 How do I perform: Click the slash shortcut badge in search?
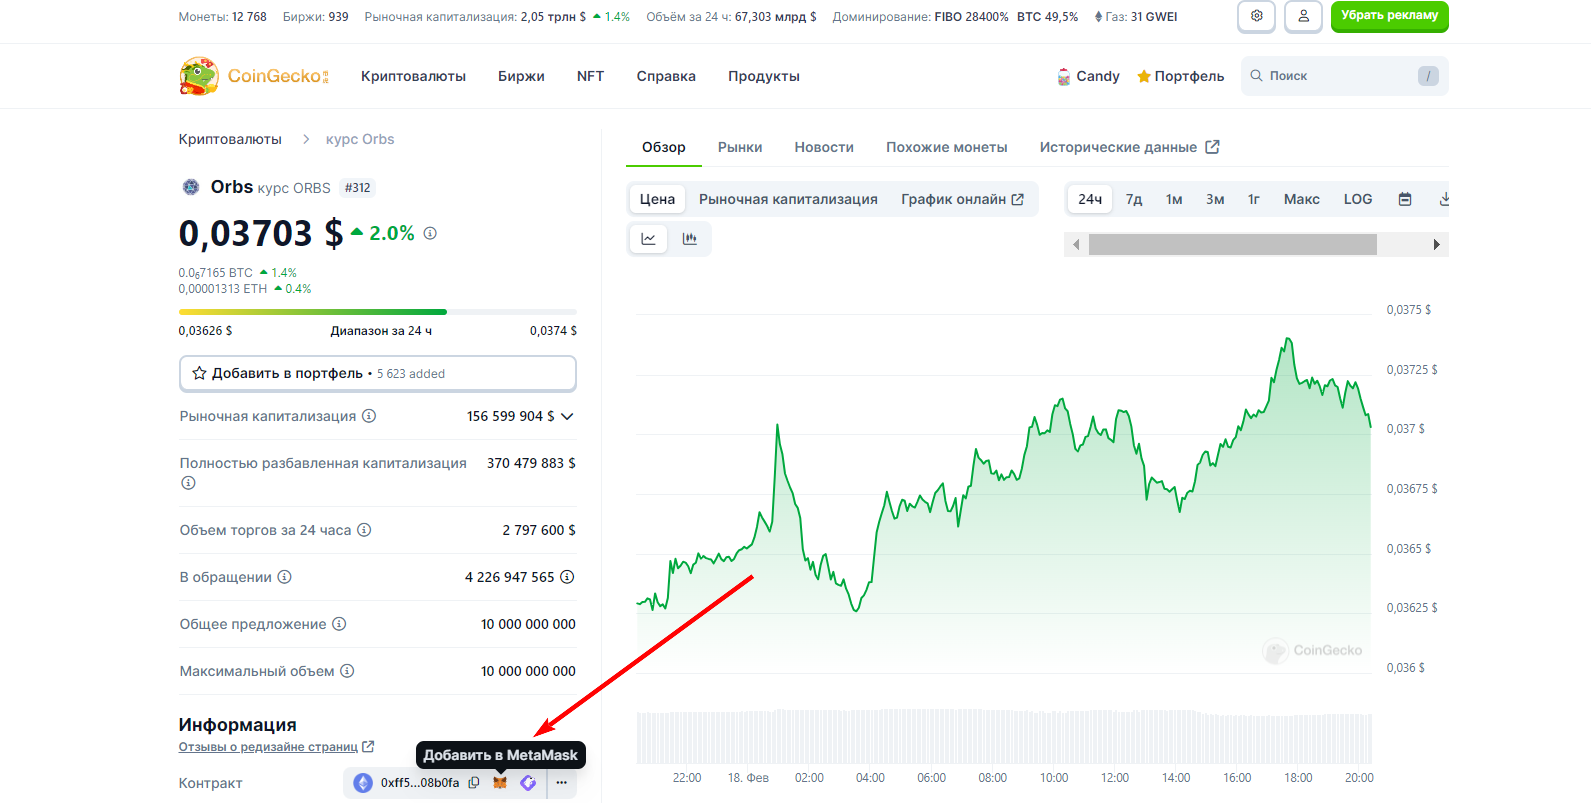[x=1428, y=76]
